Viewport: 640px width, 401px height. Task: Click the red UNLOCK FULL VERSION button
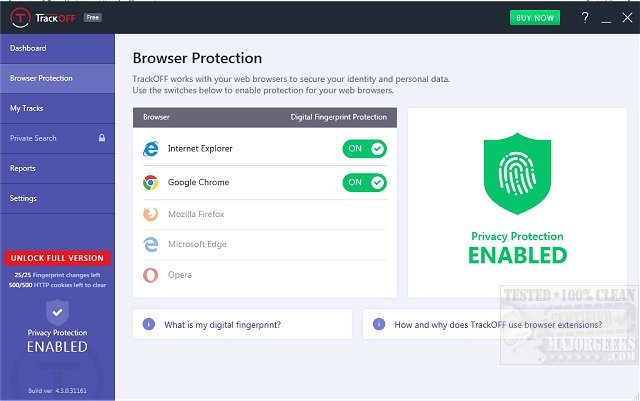tap(57, 258)
